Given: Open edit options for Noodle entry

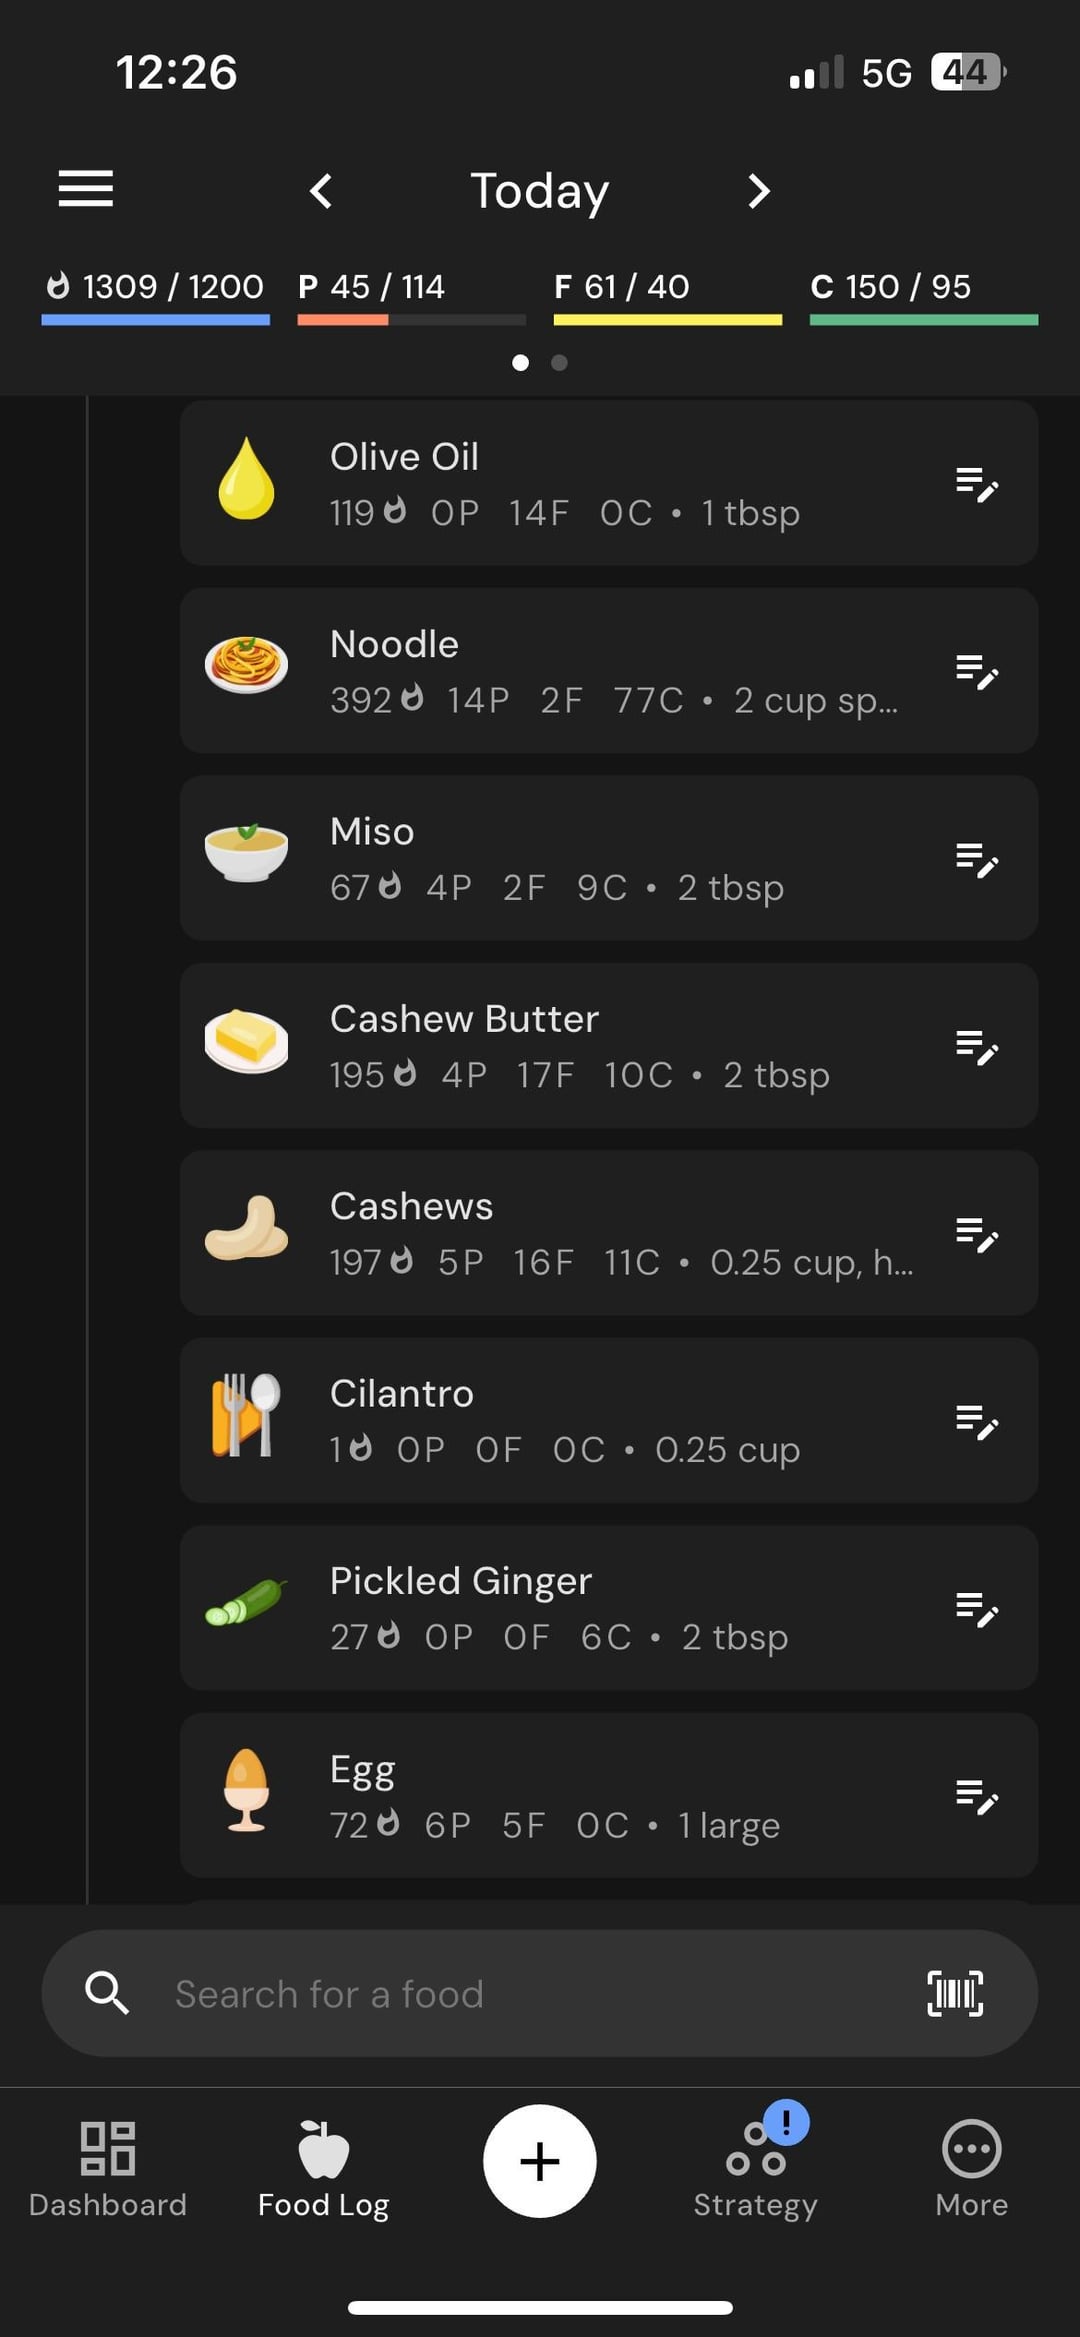Looking at the screenshot, I should pyautogui.click(x=976, y=671).
